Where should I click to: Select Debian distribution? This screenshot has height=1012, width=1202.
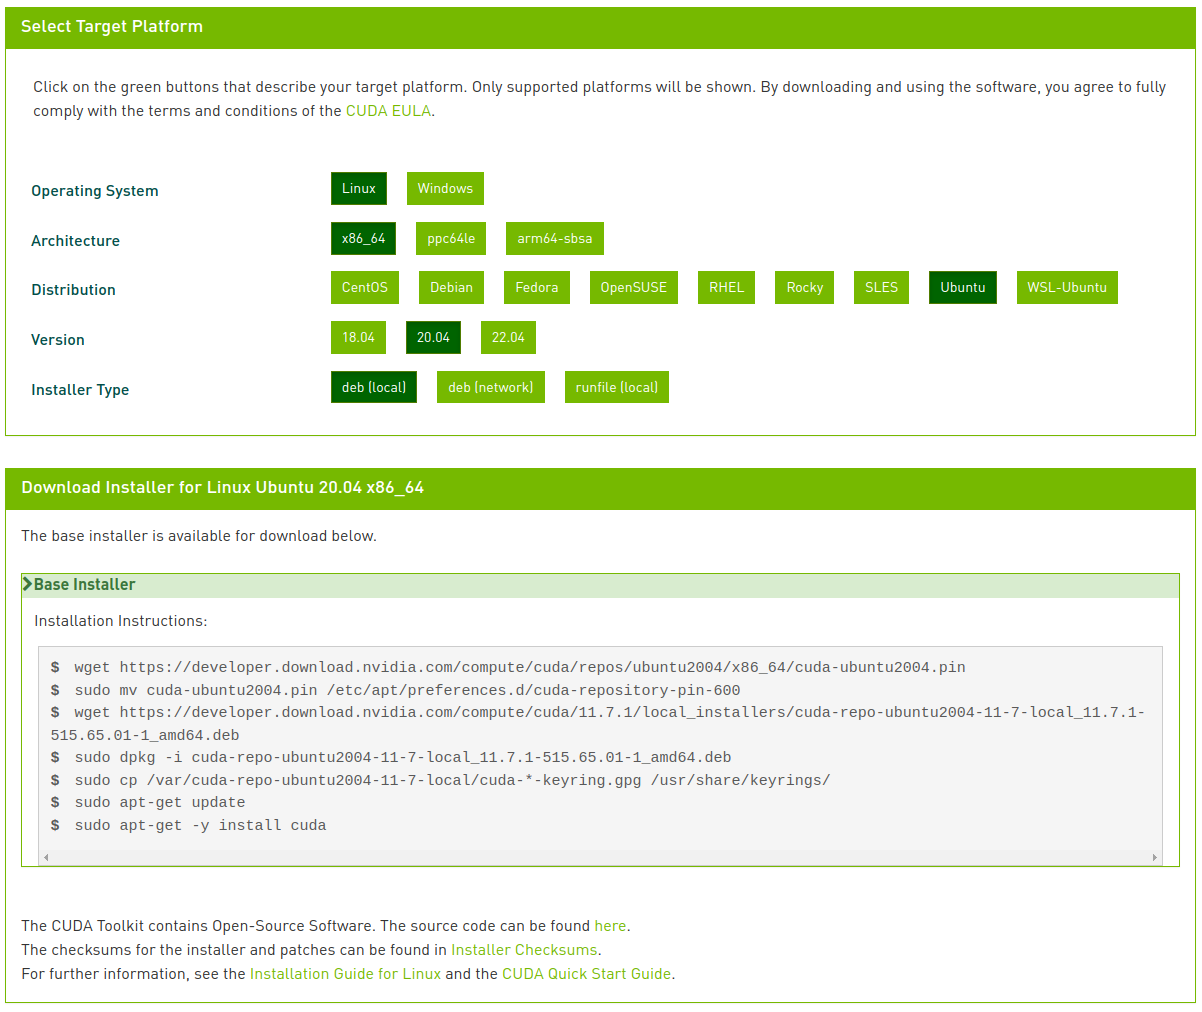pyautogui.click(x=452, y=287)
